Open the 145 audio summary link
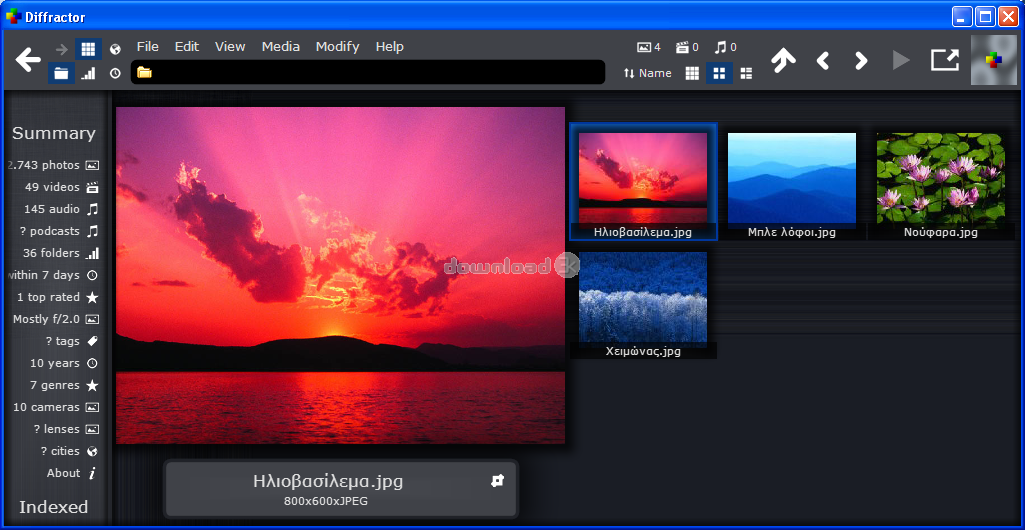The width and height of the screenshot is (1025, 530). tap(61, 209)
